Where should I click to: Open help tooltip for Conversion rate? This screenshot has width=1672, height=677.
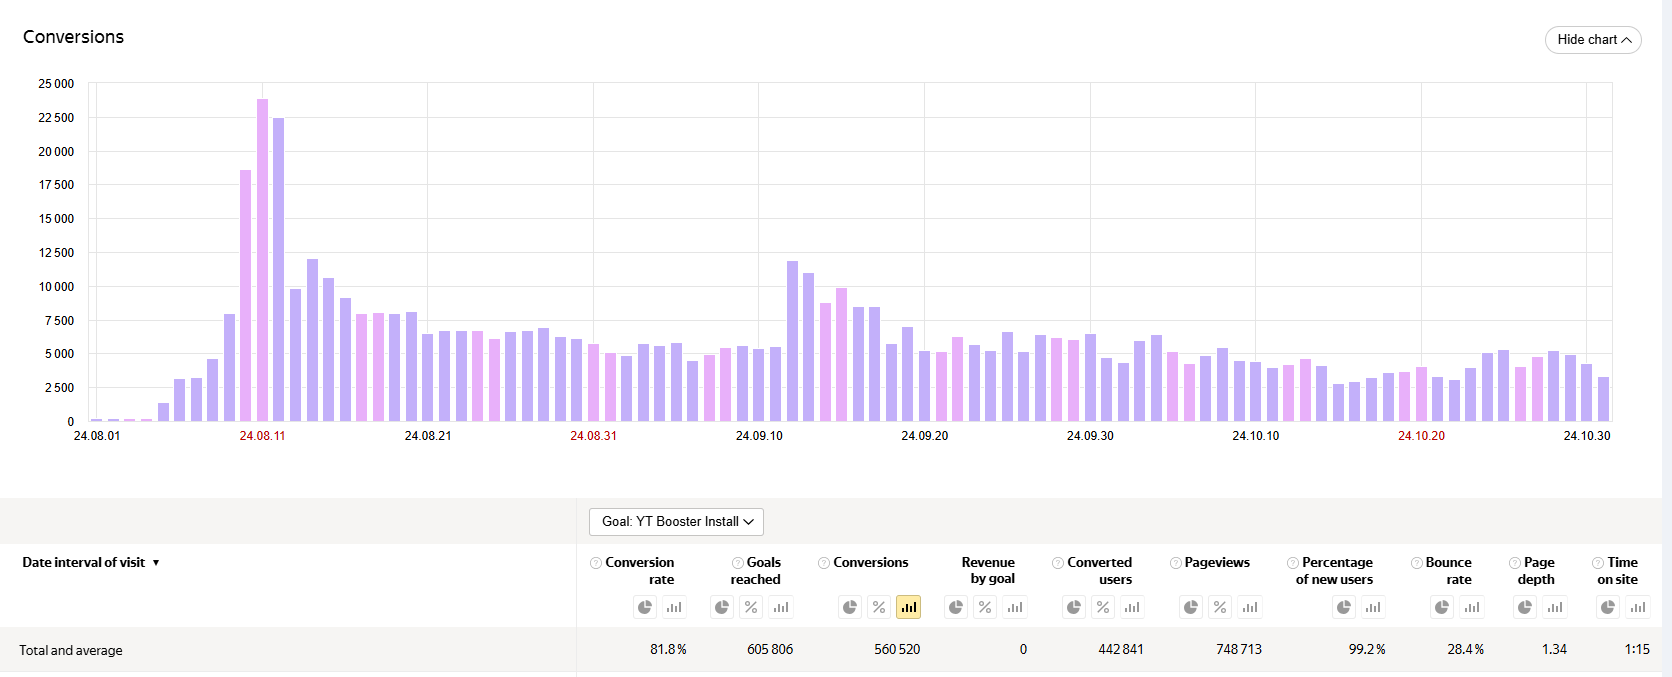click(x=596, y=563)
